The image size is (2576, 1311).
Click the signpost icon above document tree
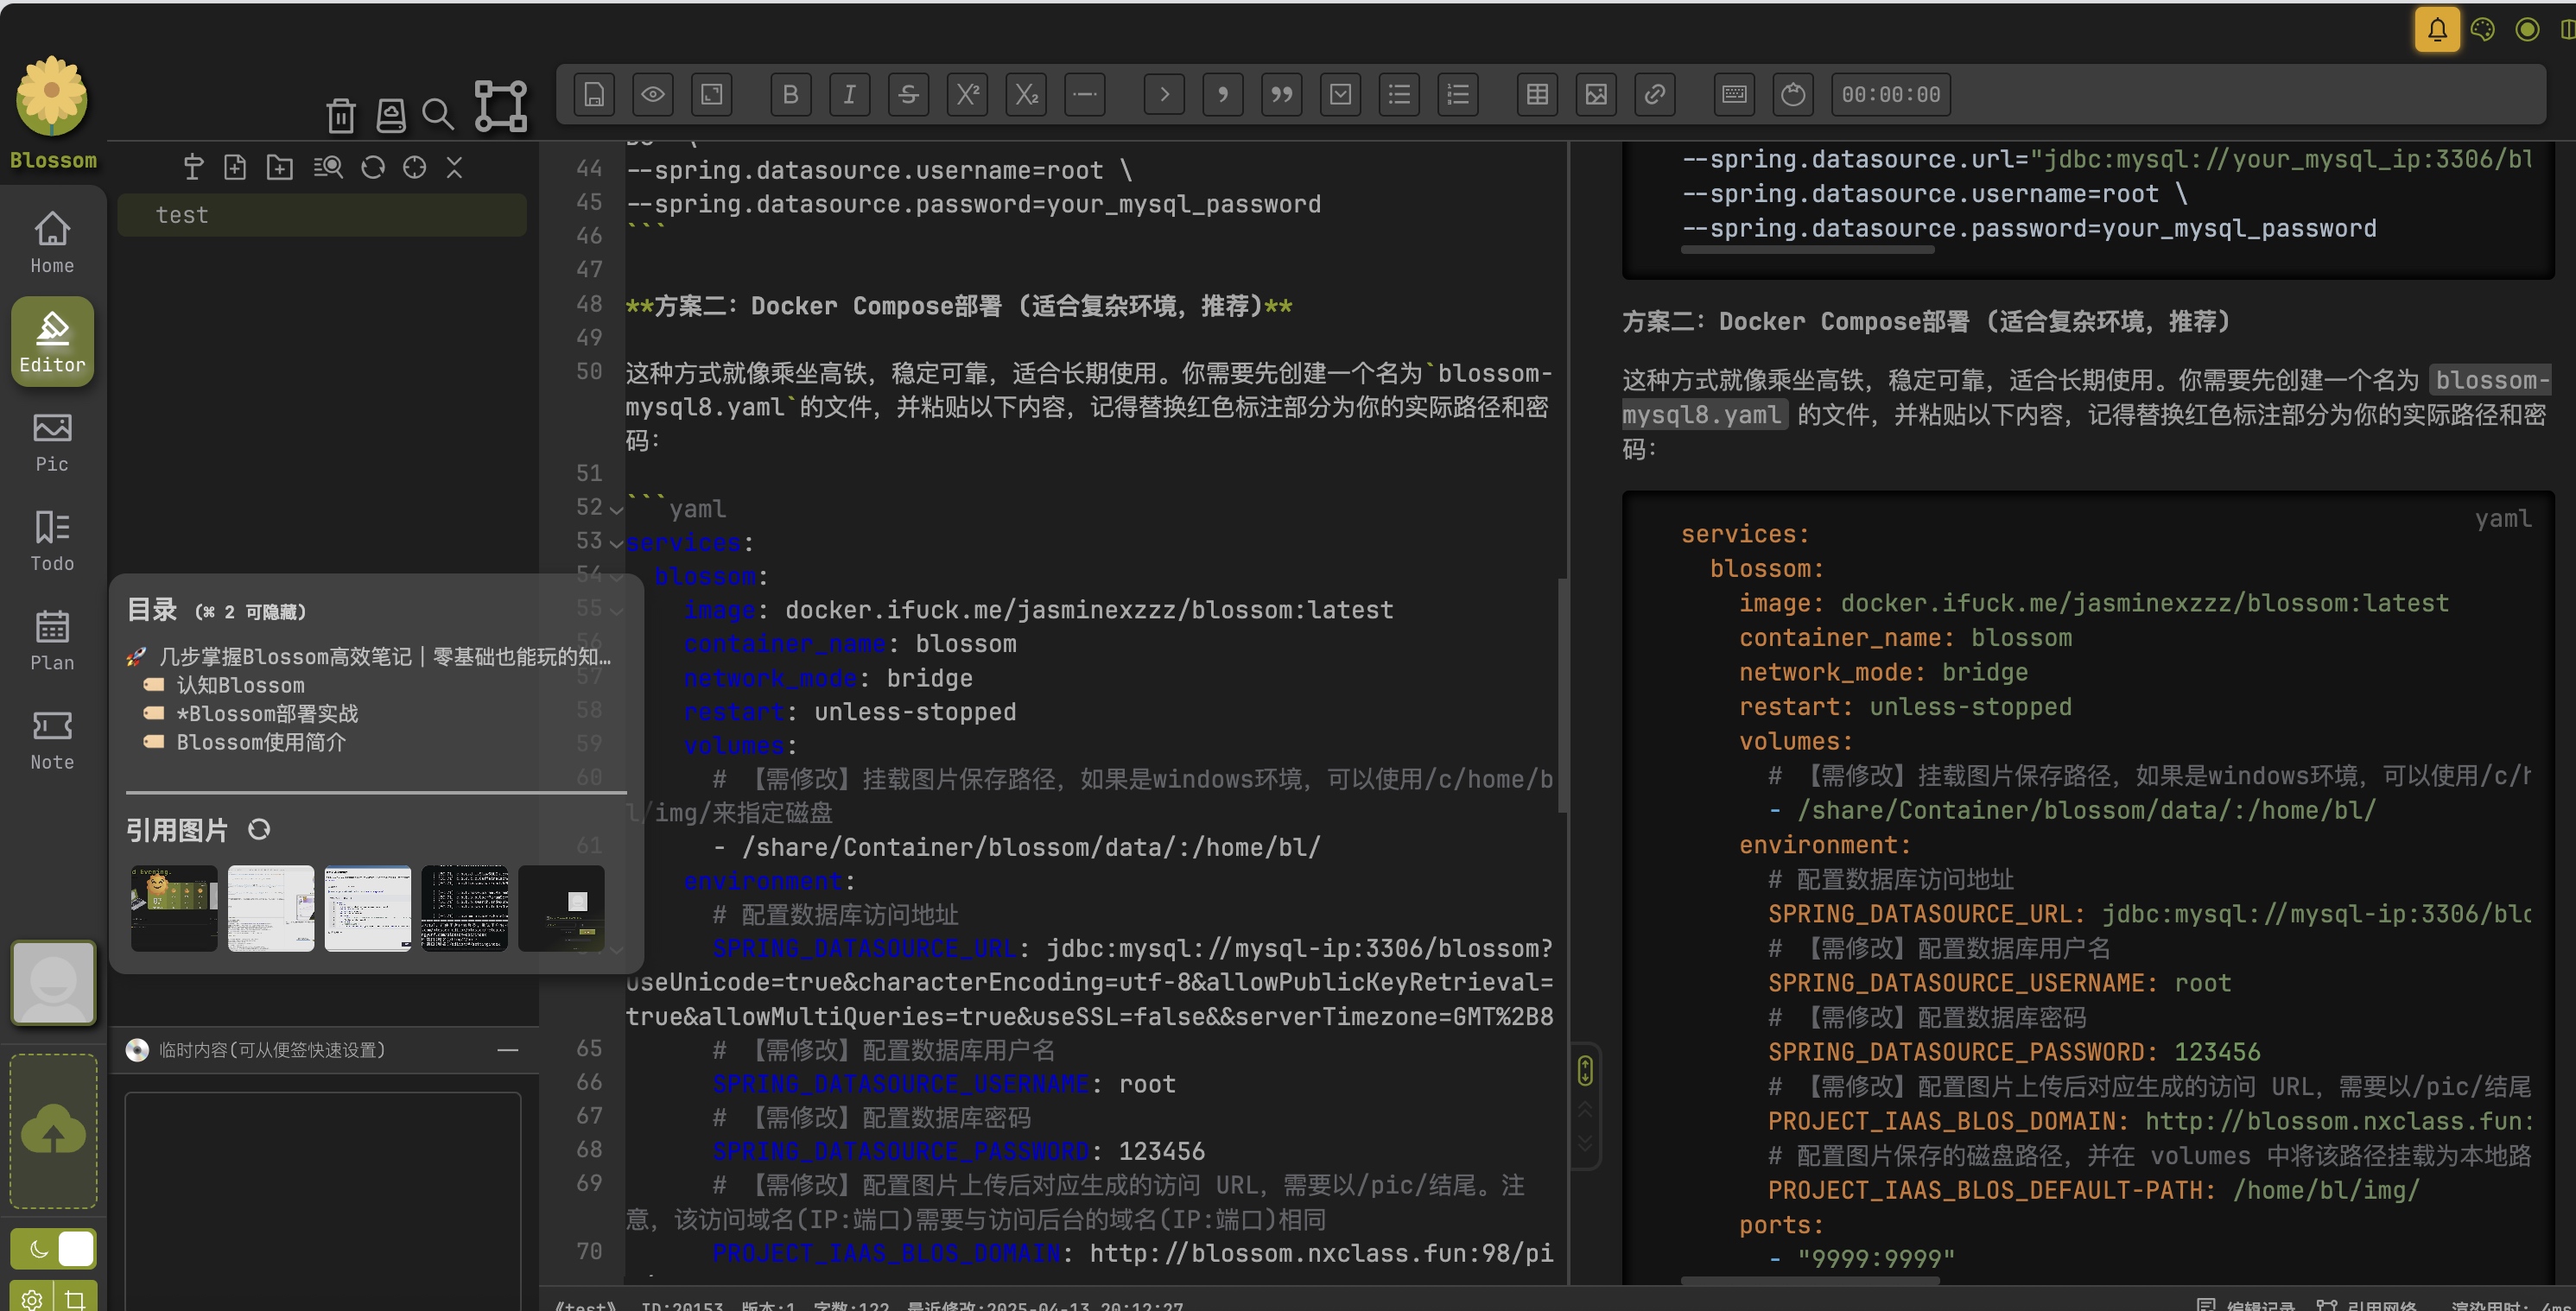coord(193,167)
